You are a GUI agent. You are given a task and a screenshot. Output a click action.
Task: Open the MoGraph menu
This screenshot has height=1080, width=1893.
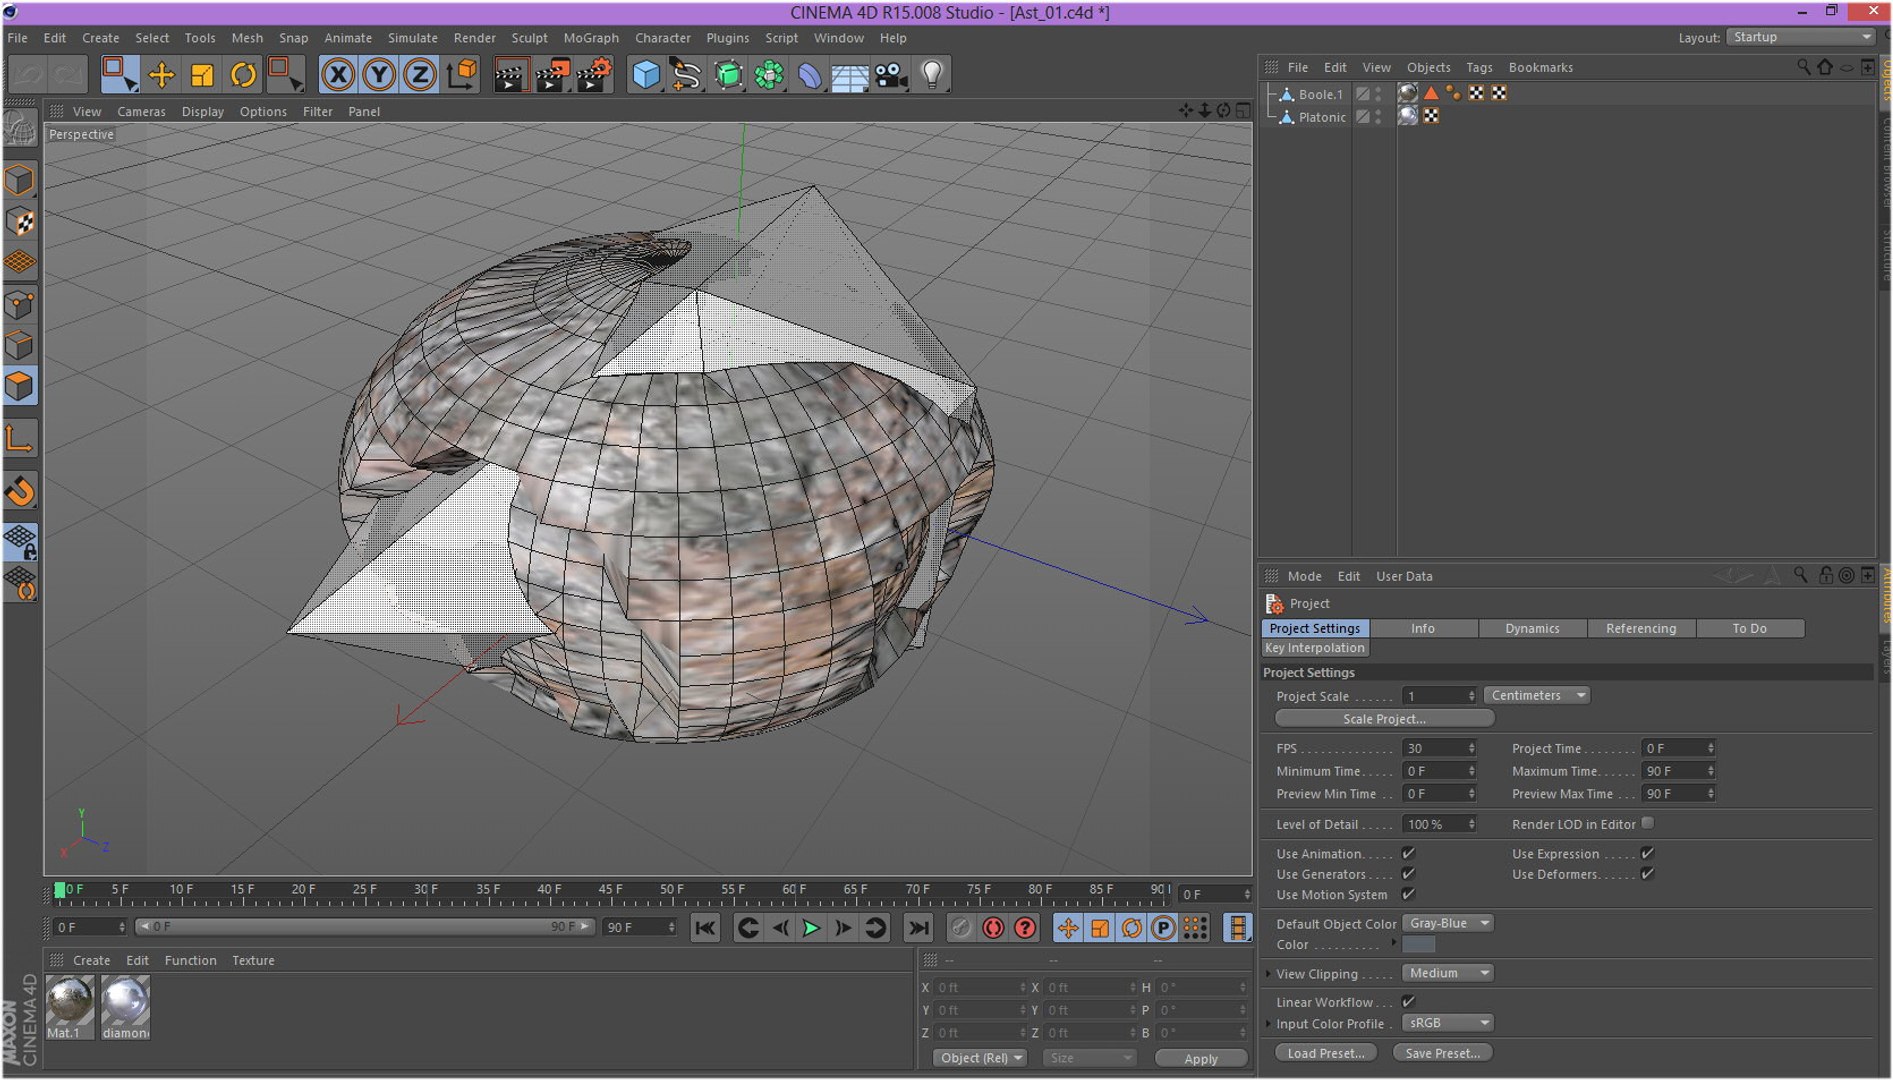pos(591,38)
